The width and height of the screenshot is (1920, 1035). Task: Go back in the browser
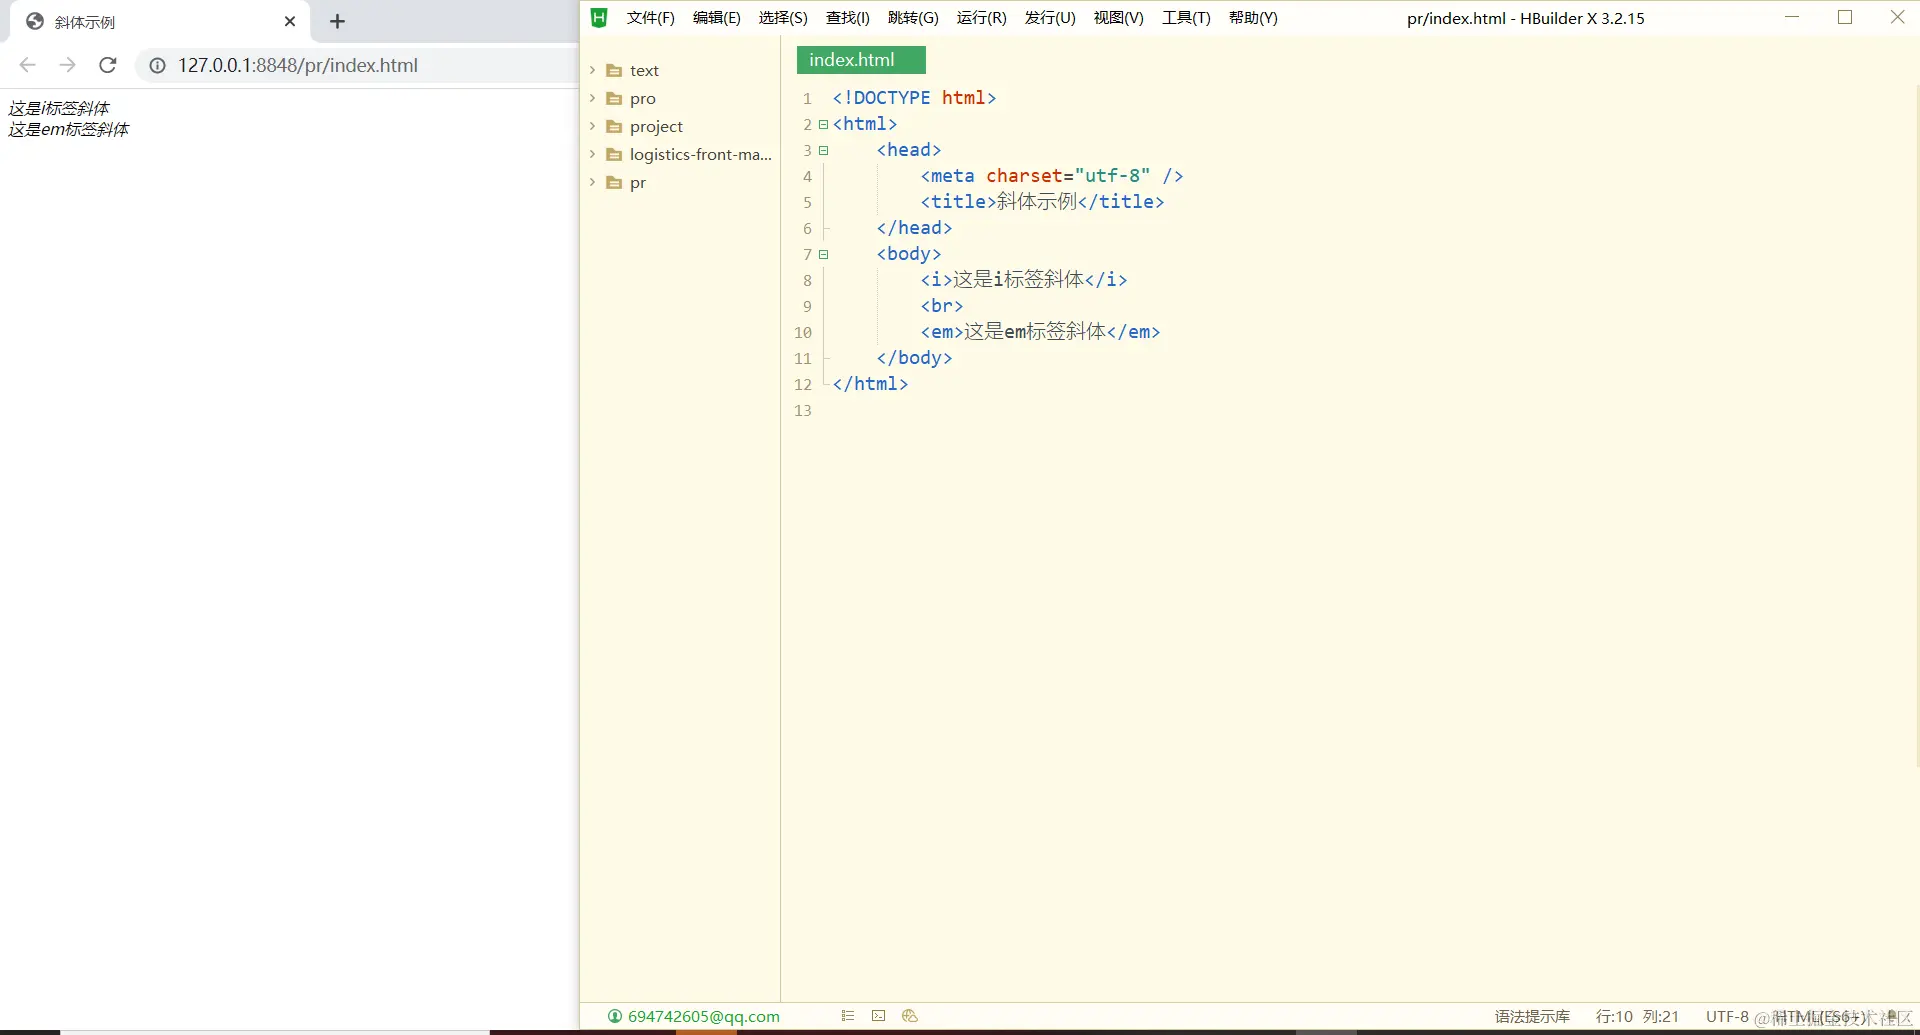(28, 65)
